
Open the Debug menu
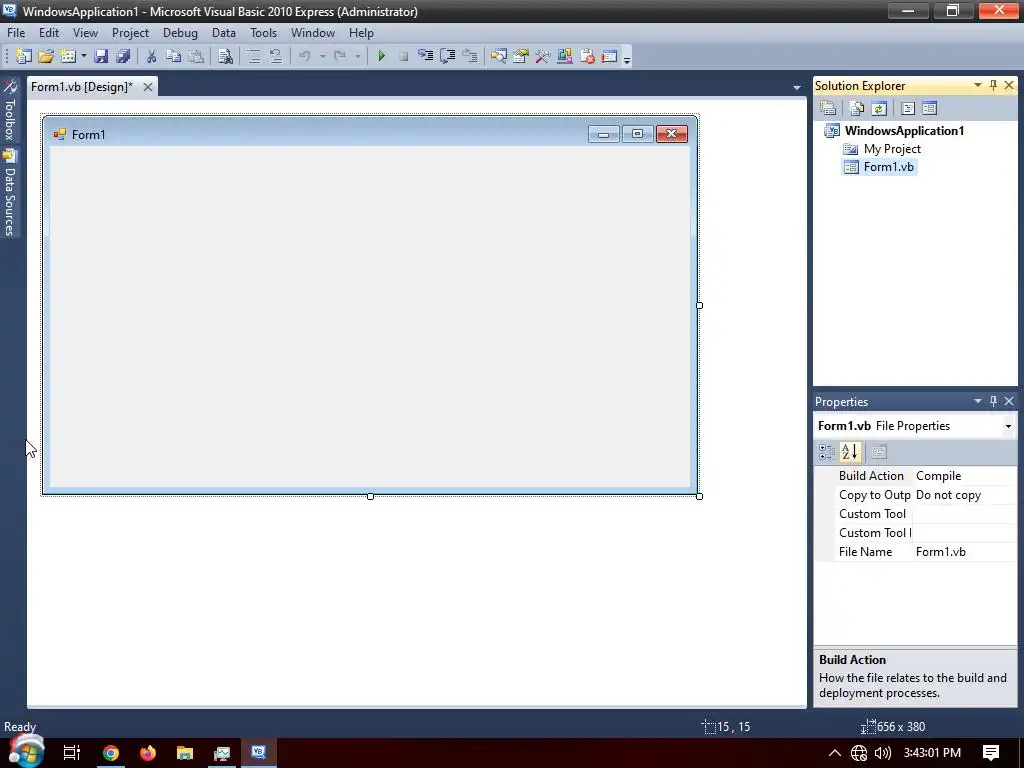coord(180,33)
